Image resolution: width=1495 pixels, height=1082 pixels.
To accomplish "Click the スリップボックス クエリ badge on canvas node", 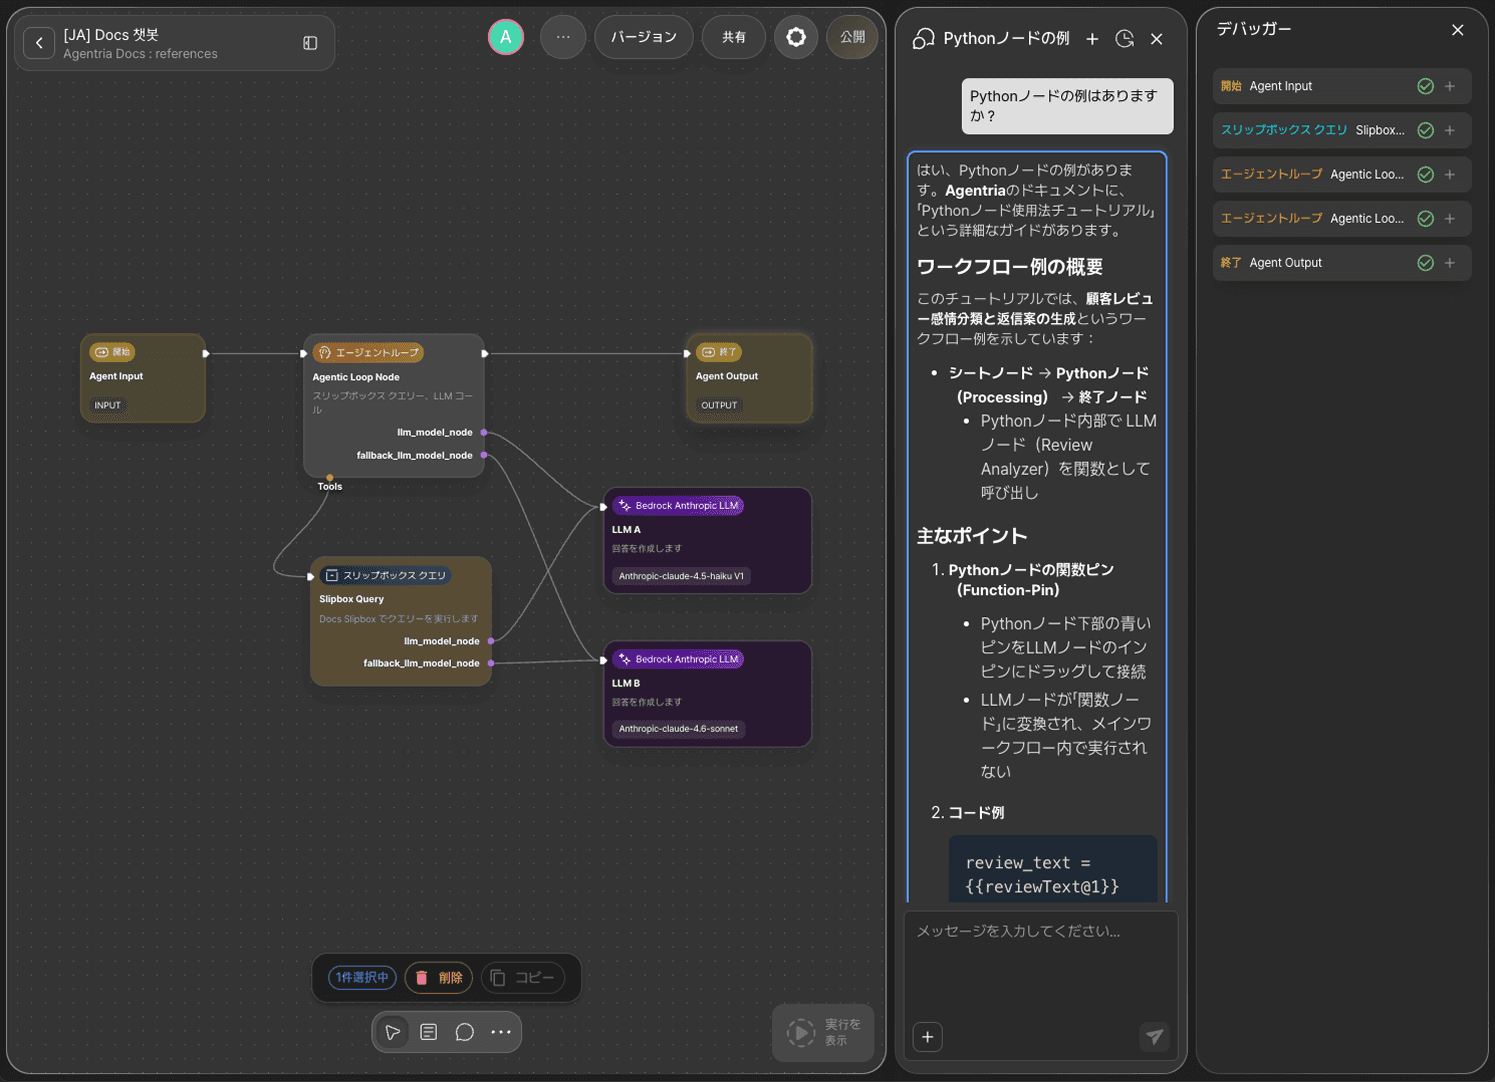I will (x=386, y=575).
